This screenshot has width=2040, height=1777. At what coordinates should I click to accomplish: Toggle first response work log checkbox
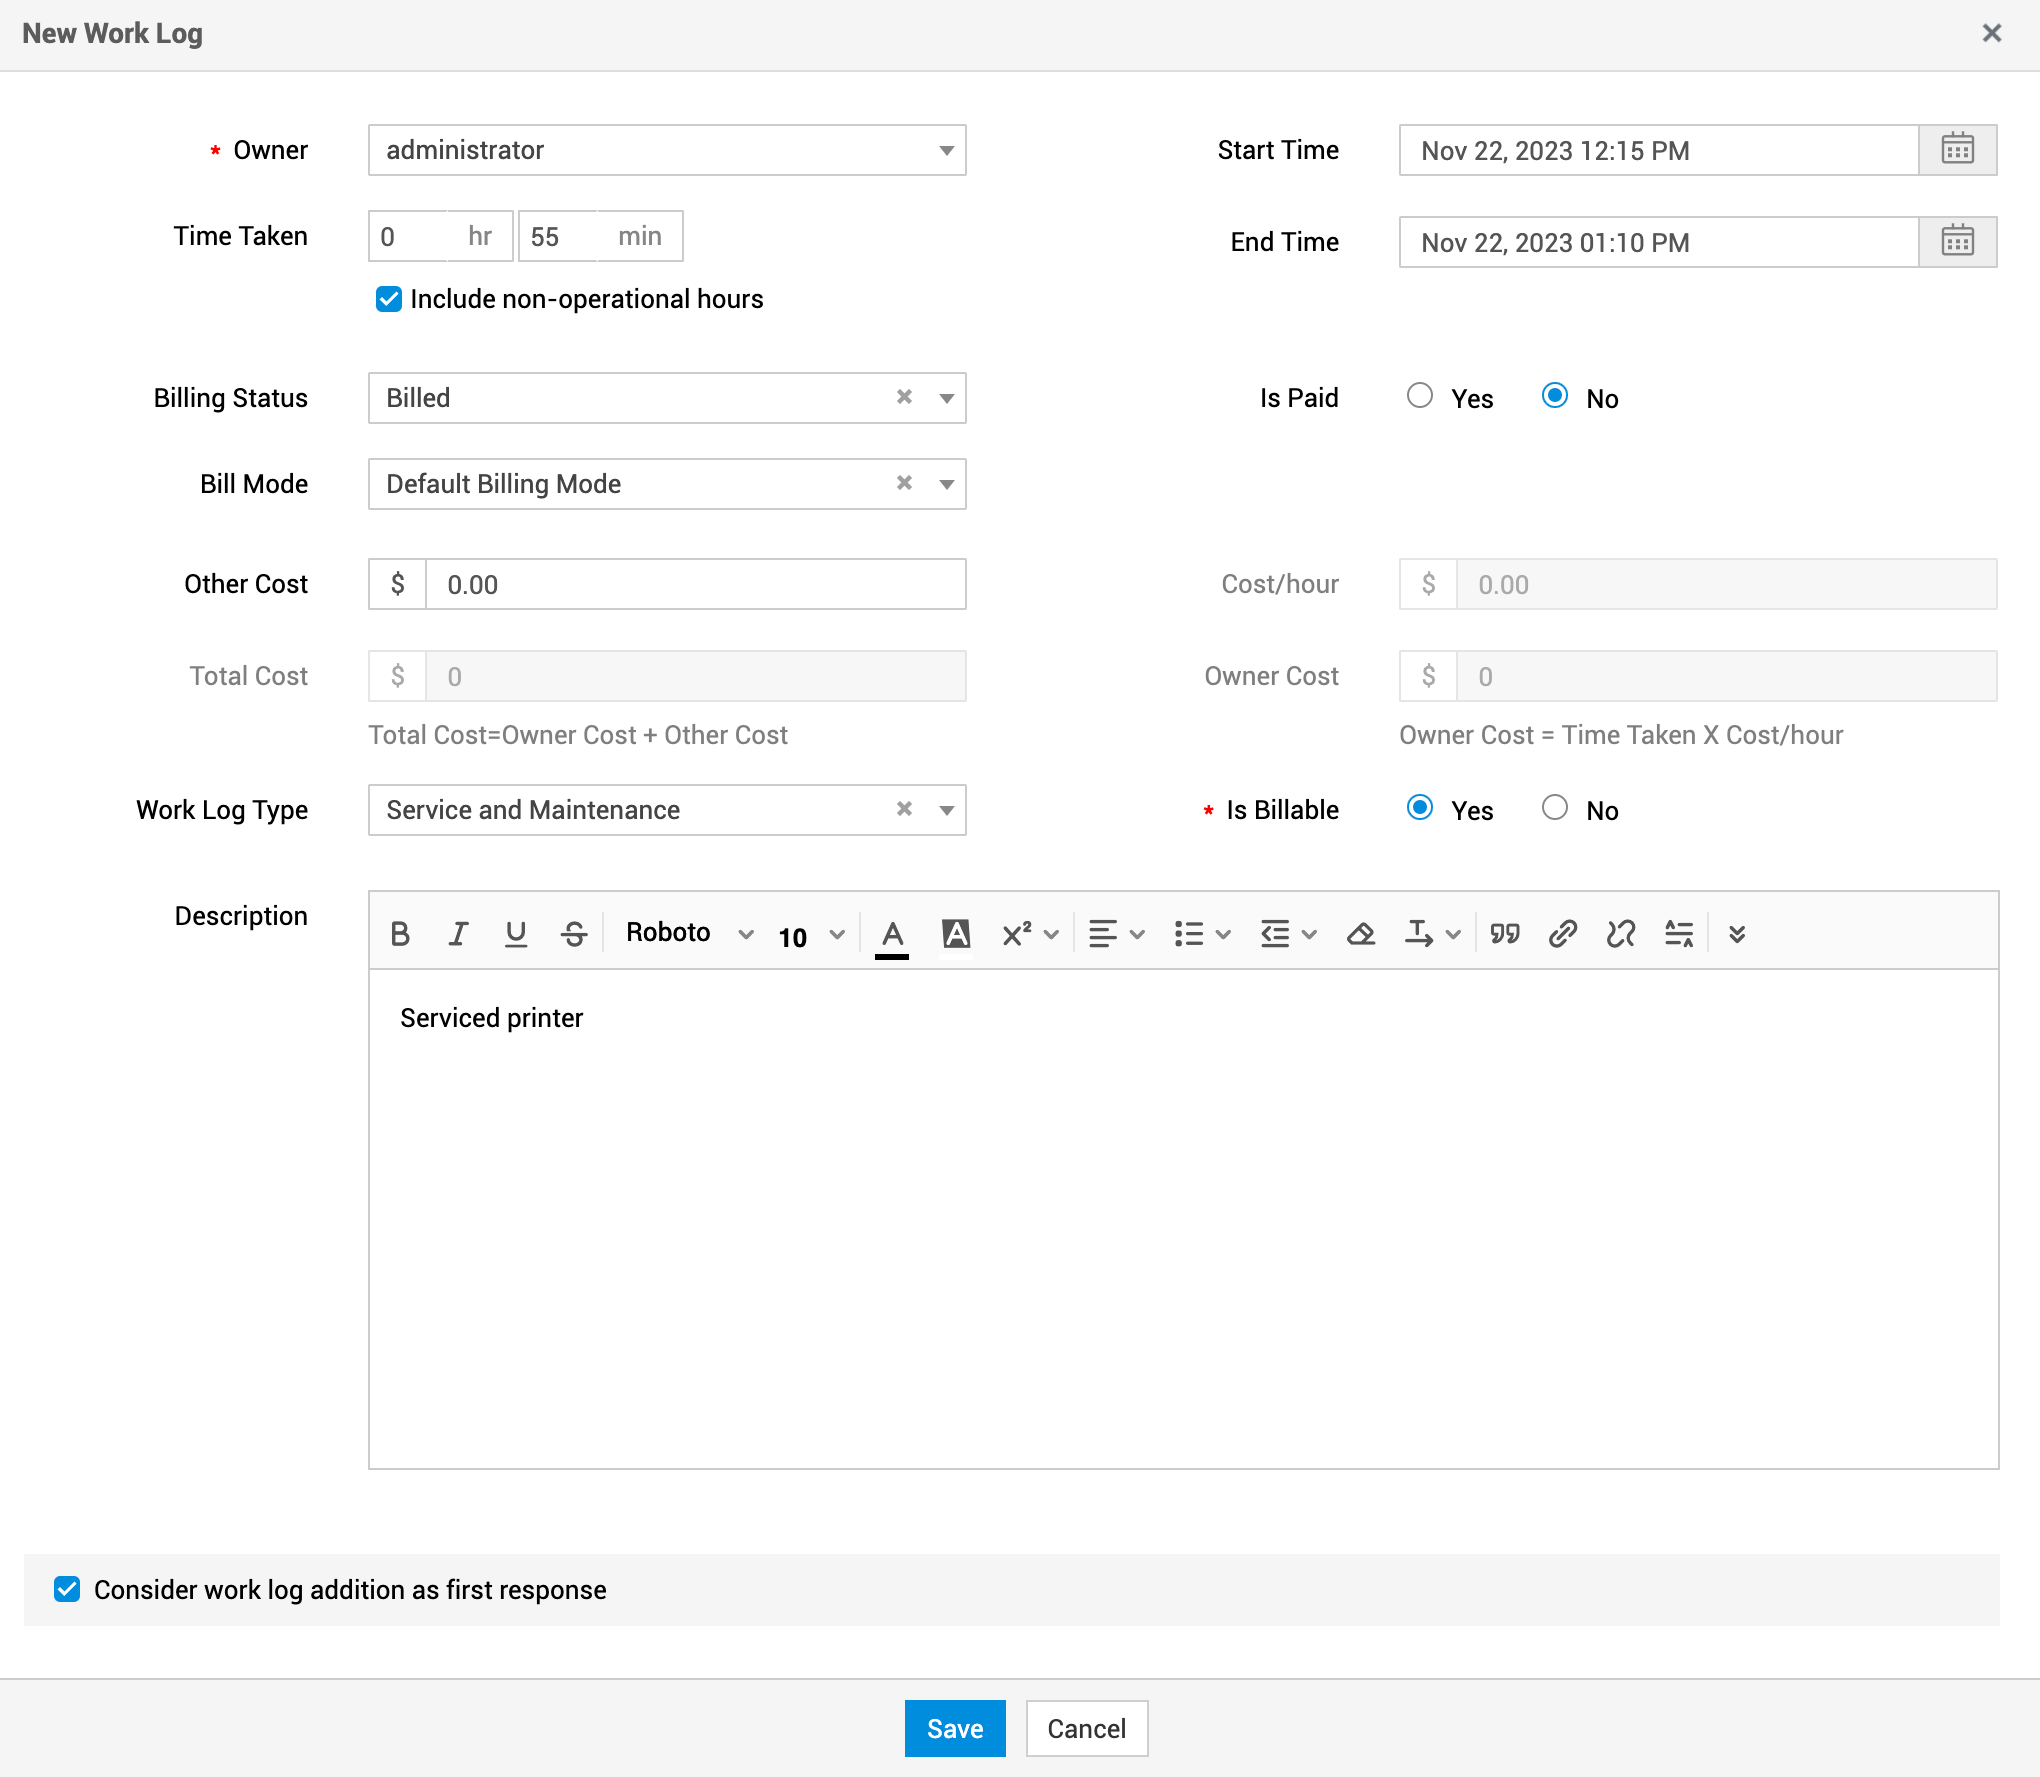(x=67, y=1589)
